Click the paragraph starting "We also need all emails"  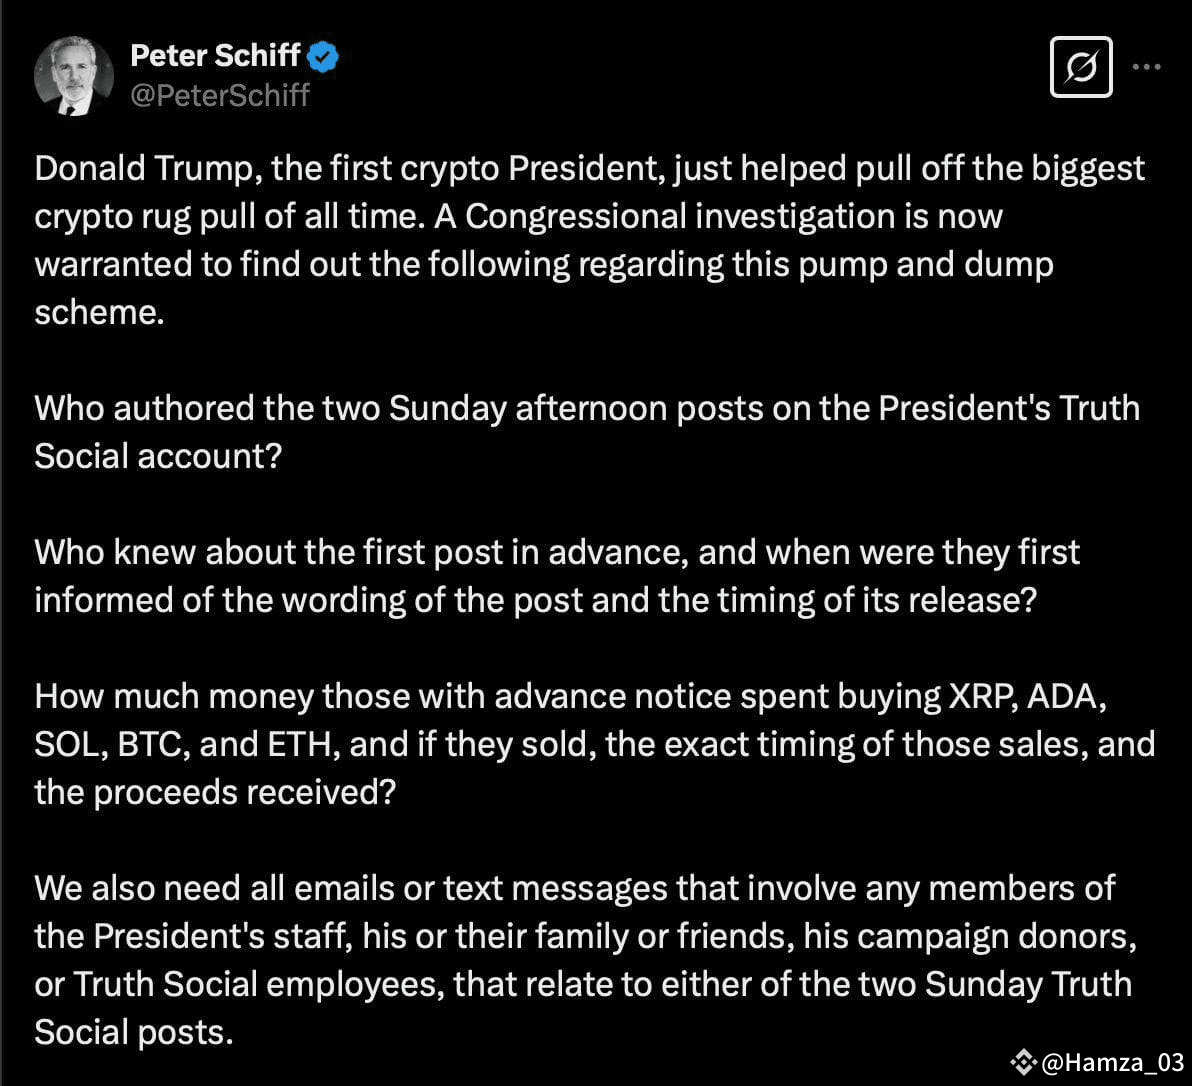tap(574, 888)
